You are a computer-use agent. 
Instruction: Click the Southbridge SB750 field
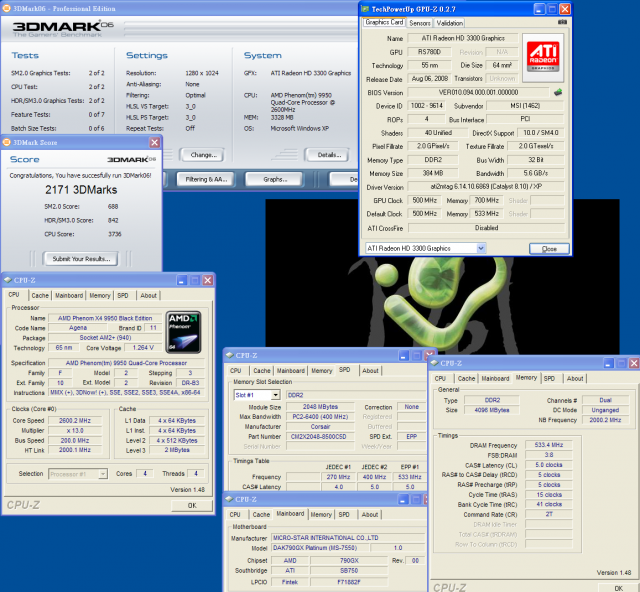pyautogui.click(x=349, y=571)
